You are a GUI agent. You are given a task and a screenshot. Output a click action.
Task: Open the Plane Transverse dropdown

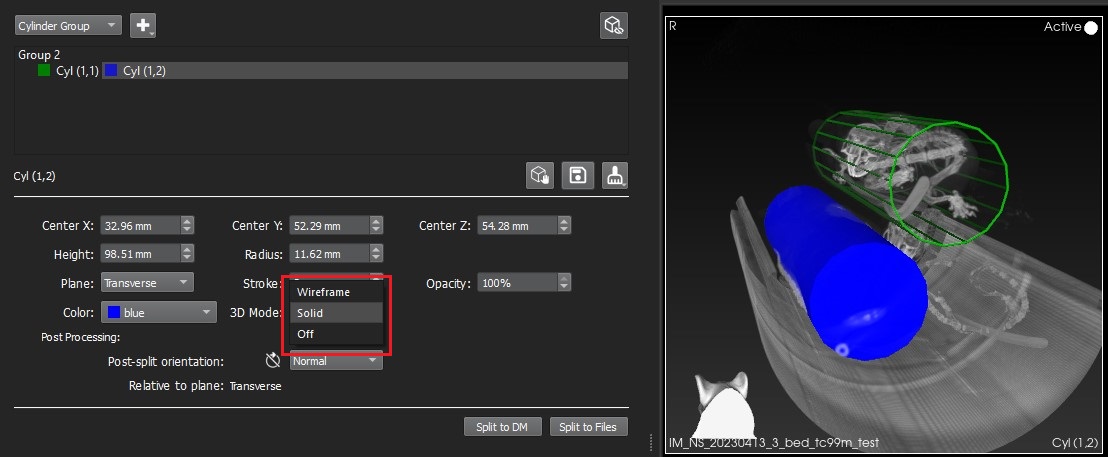pyautogui.click(x=146, y=283)
